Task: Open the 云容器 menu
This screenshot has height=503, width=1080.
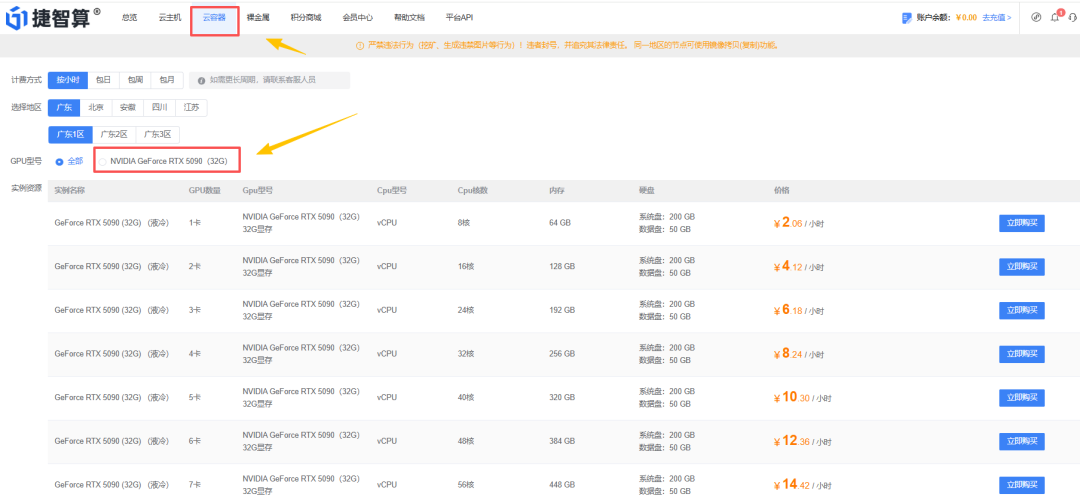Action: 214,17
